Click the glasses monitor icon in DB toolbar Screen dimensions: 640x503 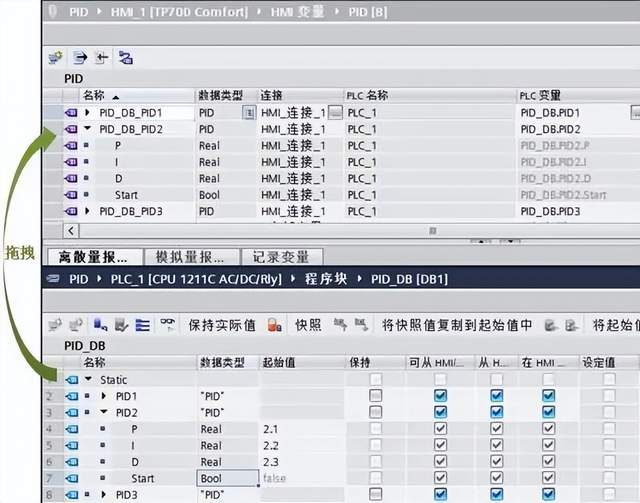coord(167,324)
